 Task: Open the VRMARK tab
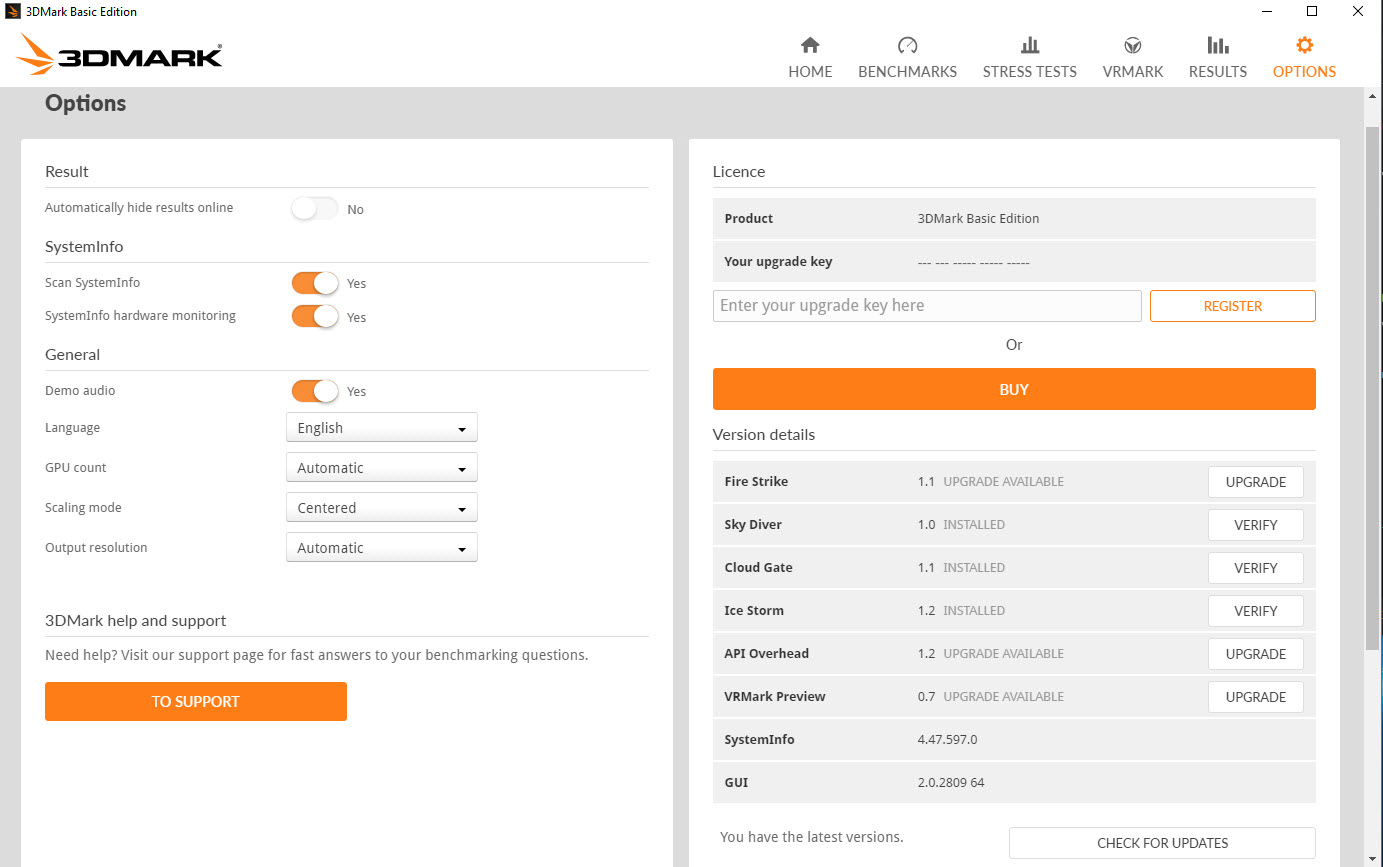click(x=1133, y=72)
